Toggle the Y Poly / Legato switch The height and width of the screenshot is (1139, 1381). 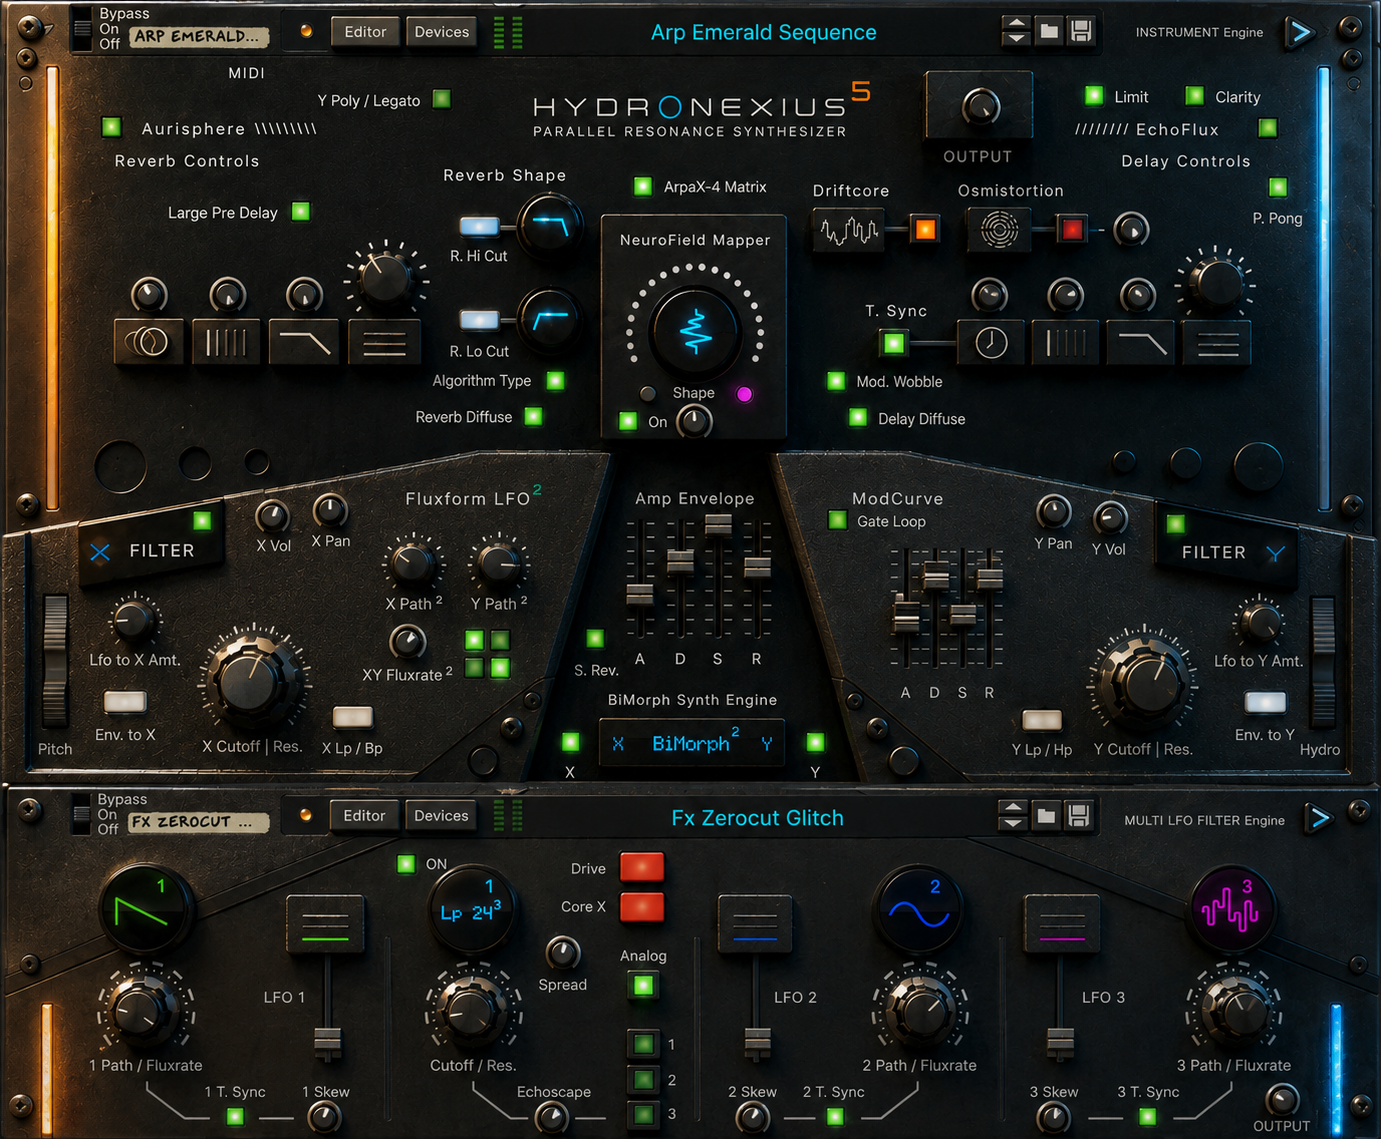pos(441,99)
